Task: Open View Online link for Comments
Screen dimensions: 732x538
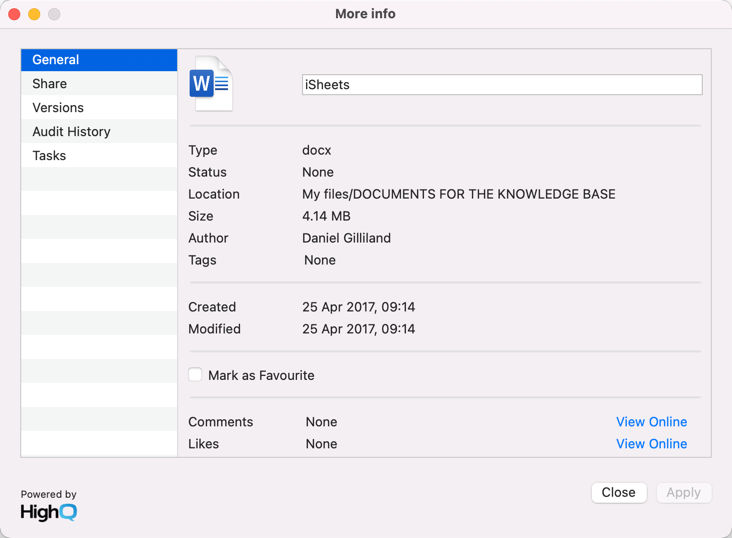Action: 651,422
